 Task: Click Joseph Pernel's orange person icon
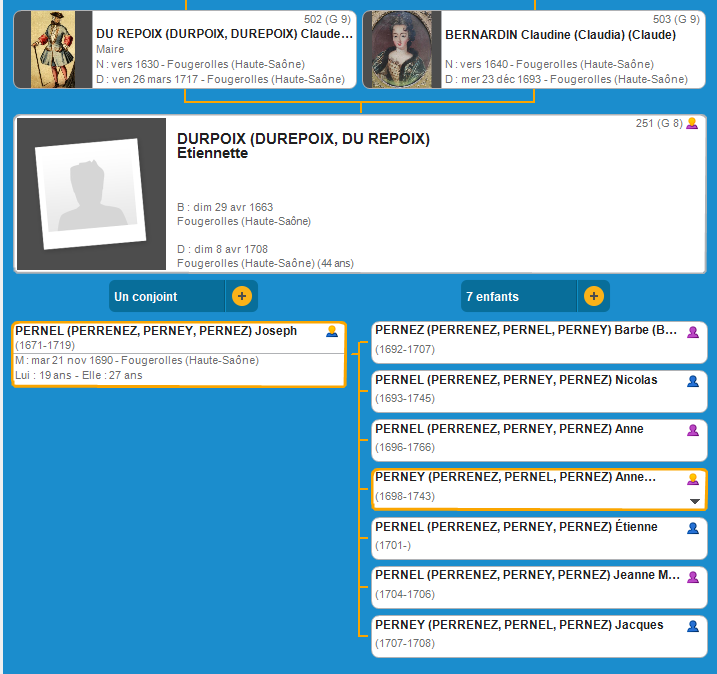(x=332, y=332)
